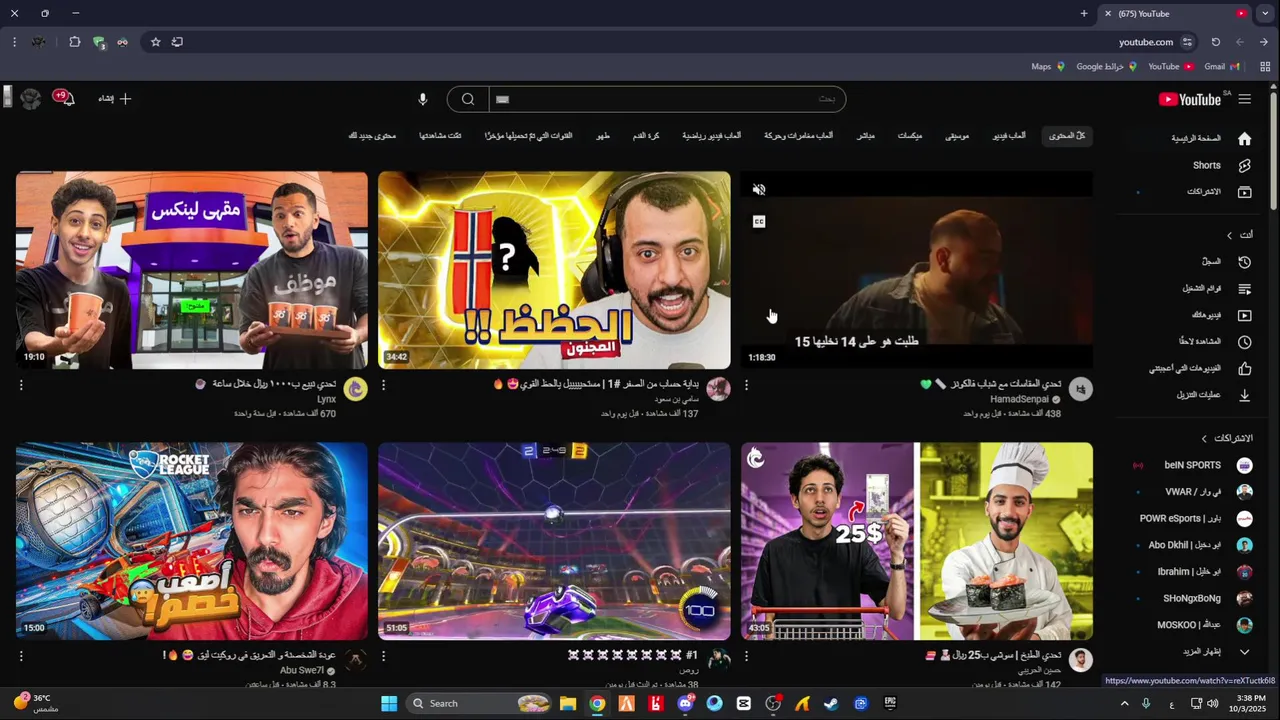1280x720 pixels.
Task: Open your videos (فيديوهاتك) icon
Action: click(1244, 315)
